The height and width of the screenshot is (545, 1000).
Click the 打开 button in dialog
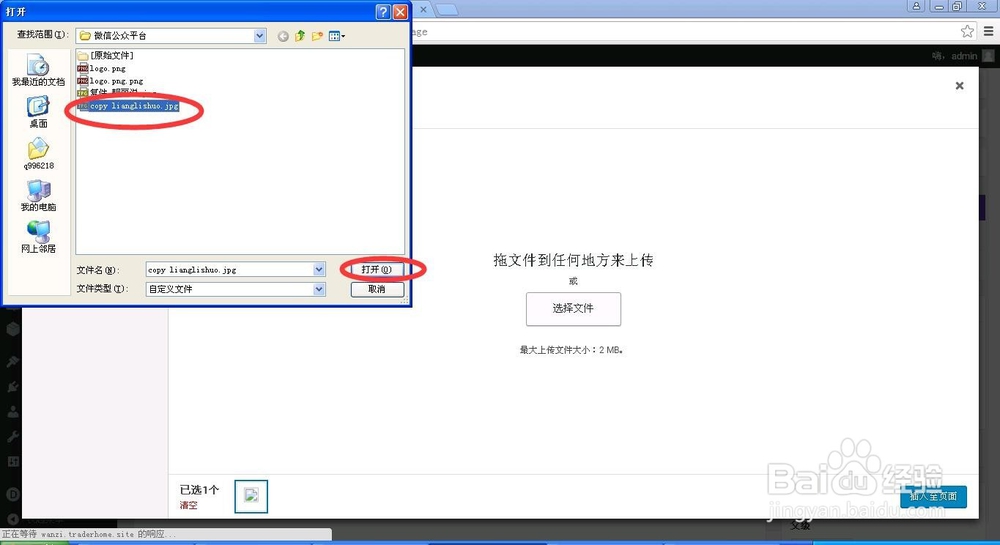[377, 270]
